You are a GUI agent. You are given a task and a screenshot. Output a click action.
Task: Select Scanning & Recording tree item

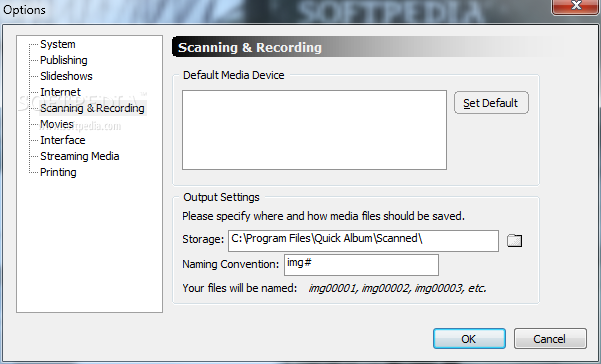point(92,108)
